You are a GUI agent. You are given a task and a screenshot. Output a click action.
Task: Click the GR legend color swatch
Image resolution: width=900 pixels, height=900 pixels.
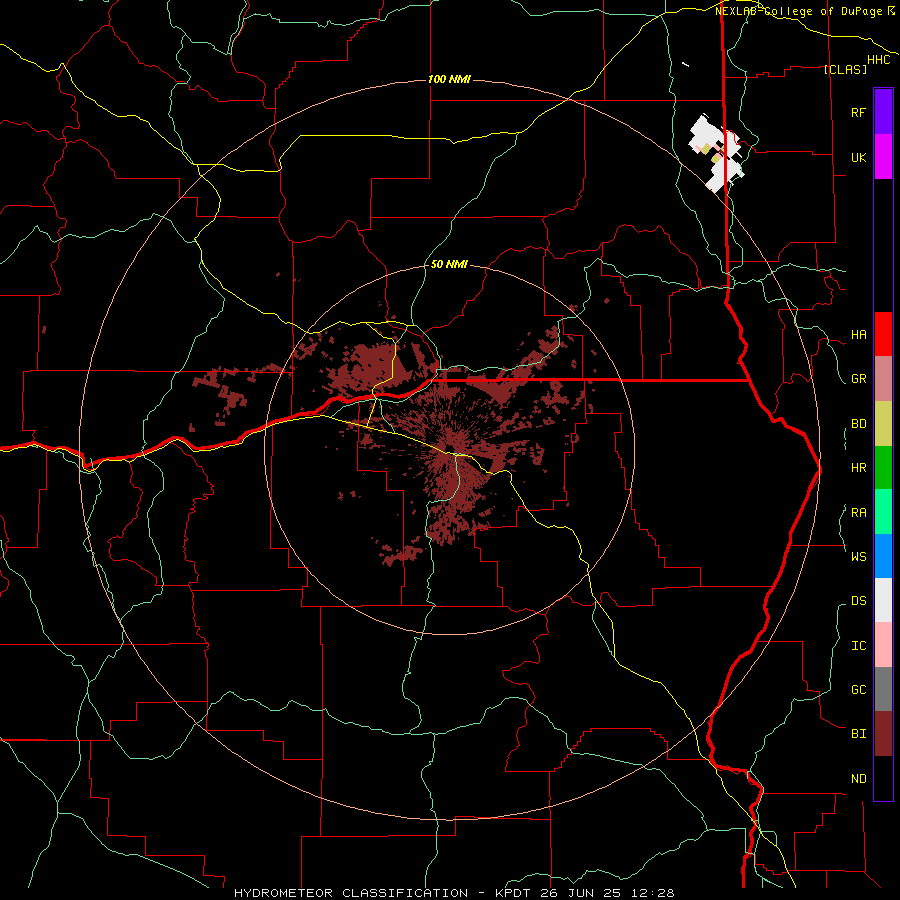pyautogui.click(x=883, y=379)
